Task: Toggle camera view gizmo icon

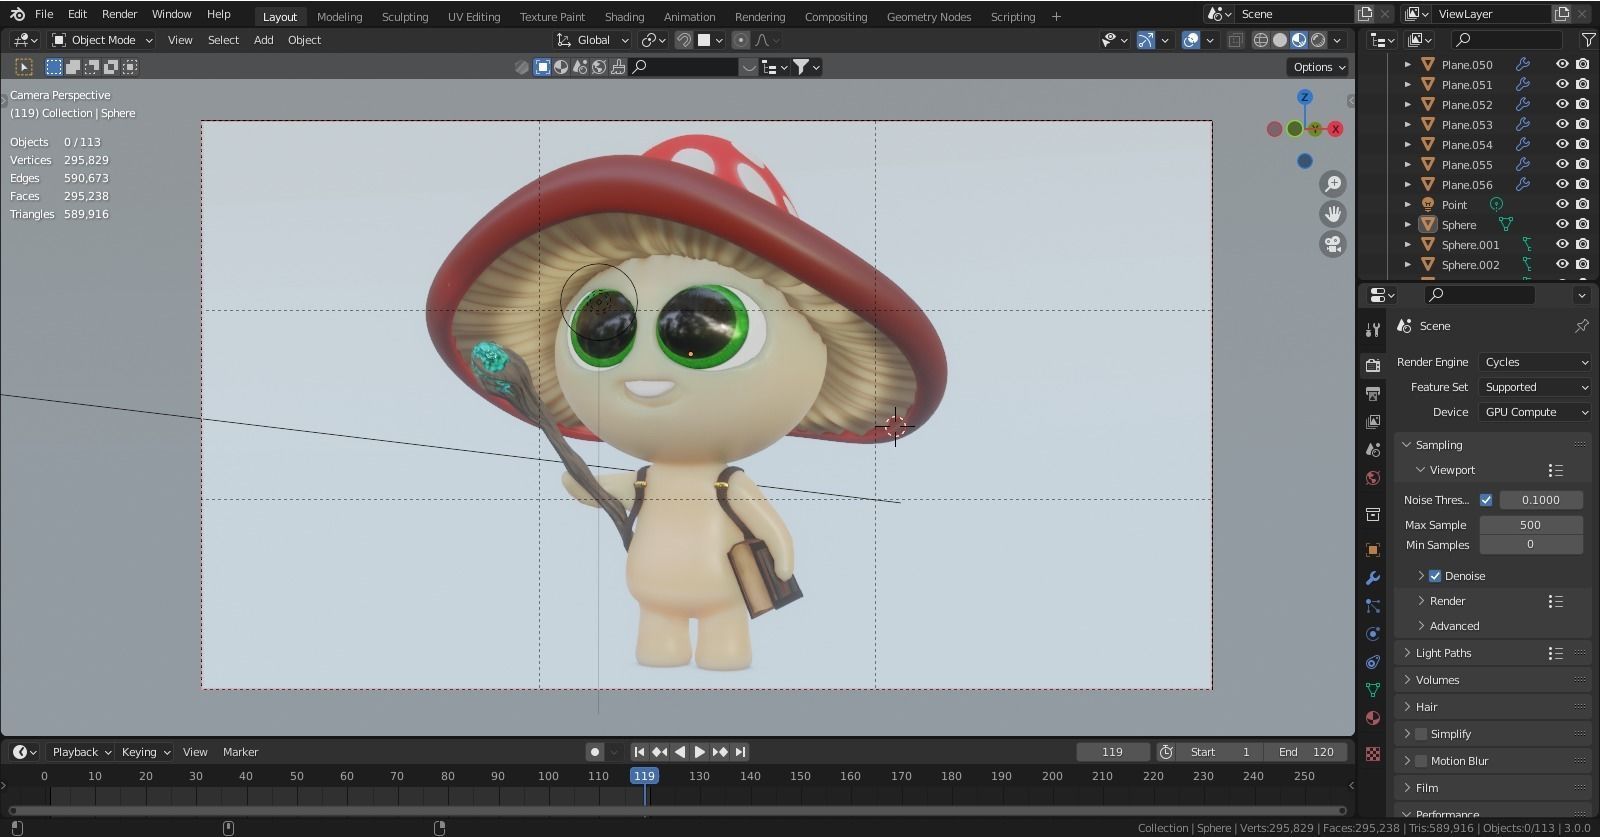Action: 1333,244
